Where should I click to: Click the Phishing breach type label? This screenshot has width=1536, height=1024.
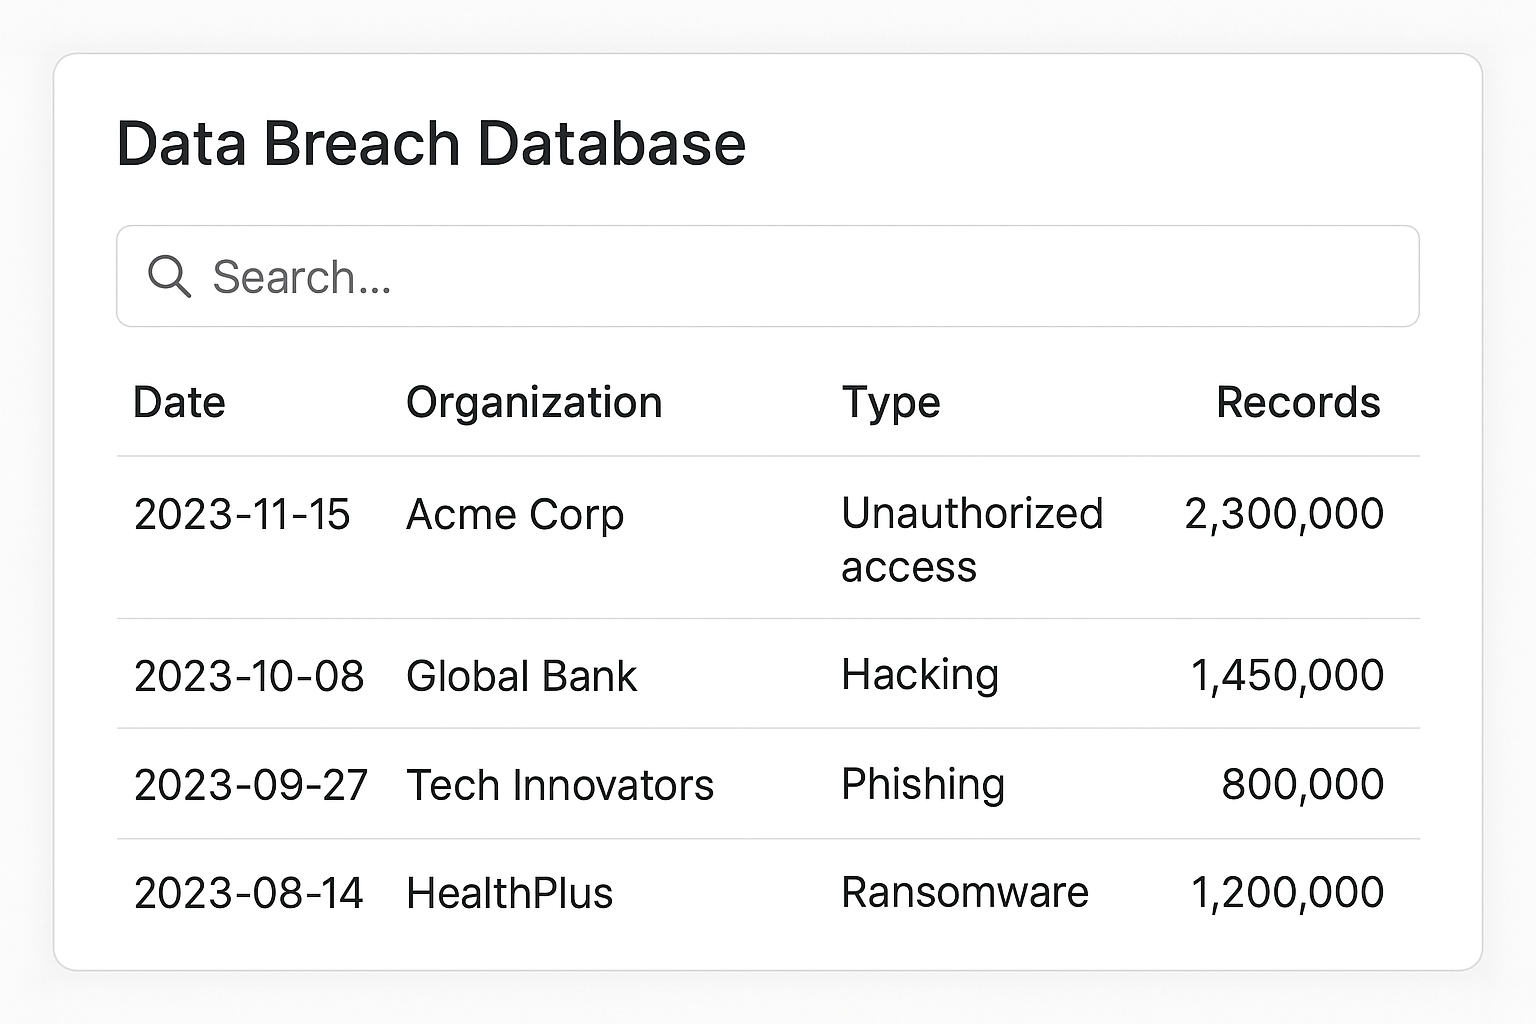click(x=923, y=784)
